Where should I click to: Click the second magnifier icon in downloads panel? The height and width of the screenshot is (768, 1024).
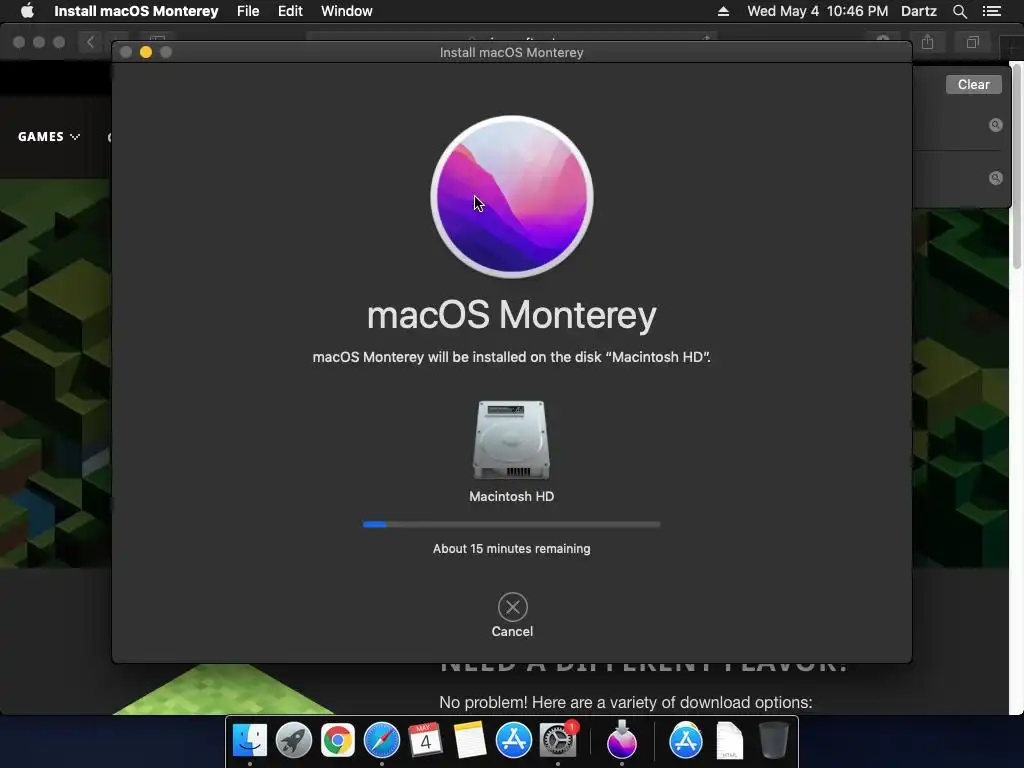[x=995, y=178]
